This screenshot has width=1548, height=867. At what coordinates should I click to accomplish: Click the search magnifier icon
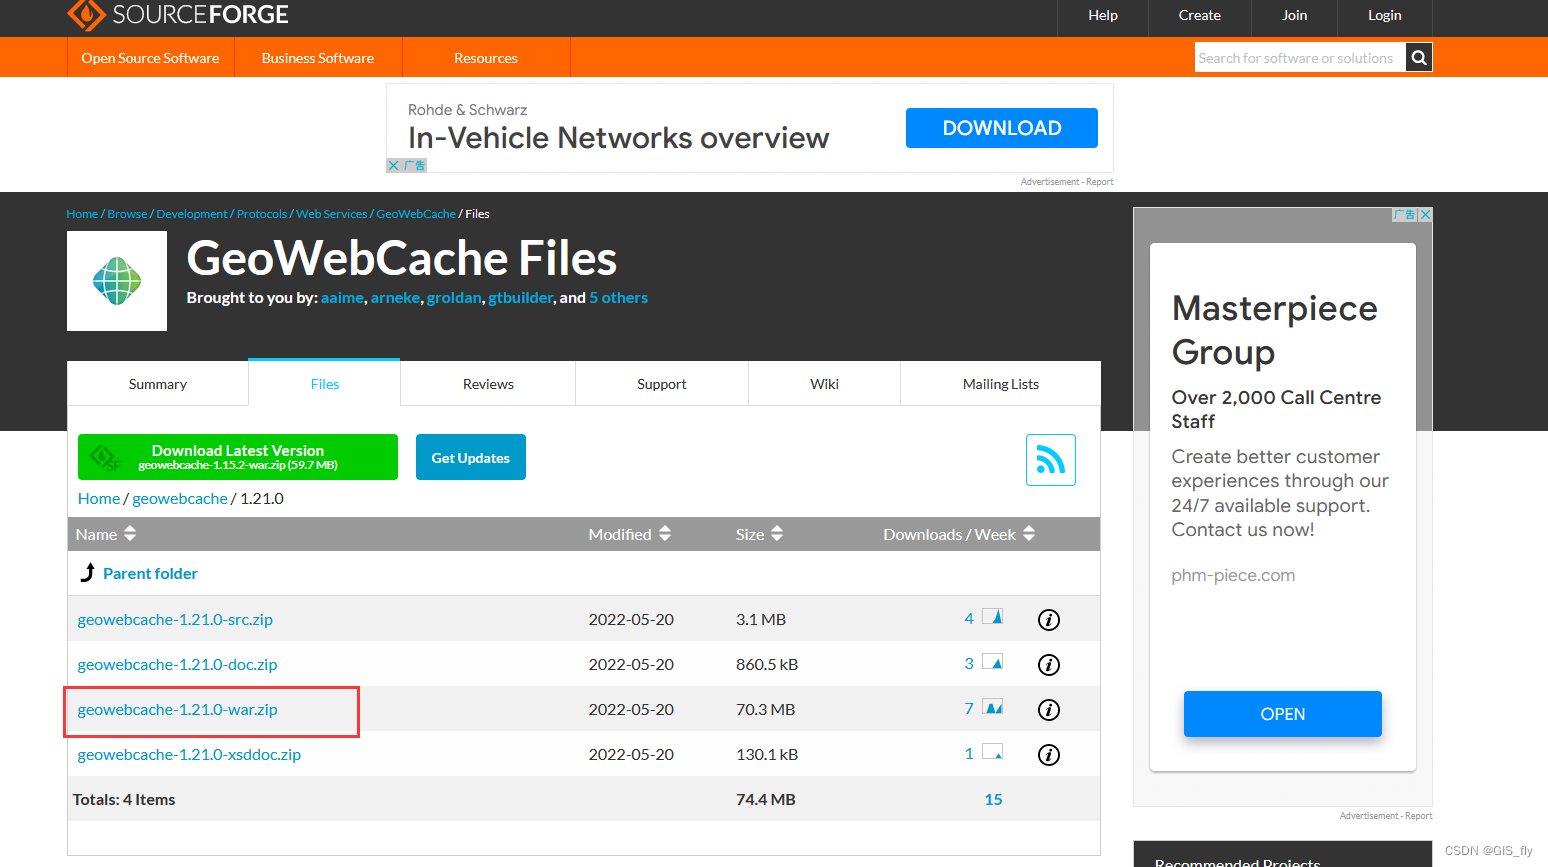coord(1418,57)
